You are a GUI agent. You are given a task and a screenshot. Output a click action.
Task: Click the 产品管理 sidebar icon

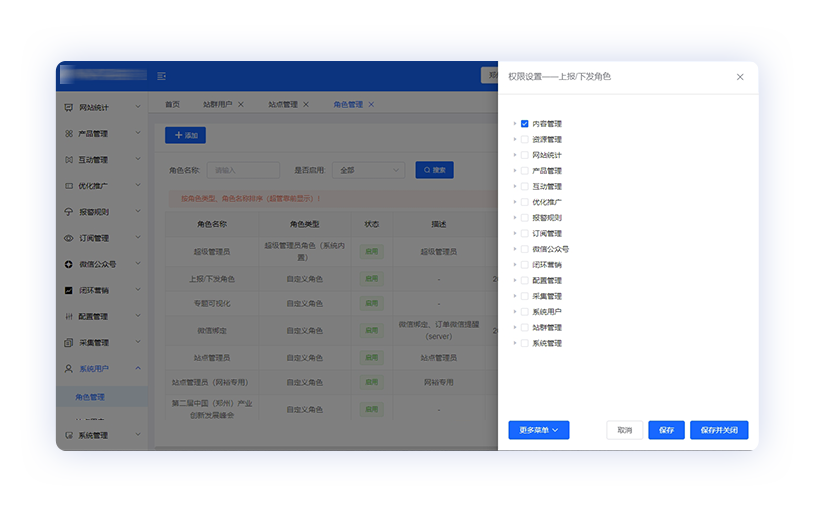(x=69, y=133)
